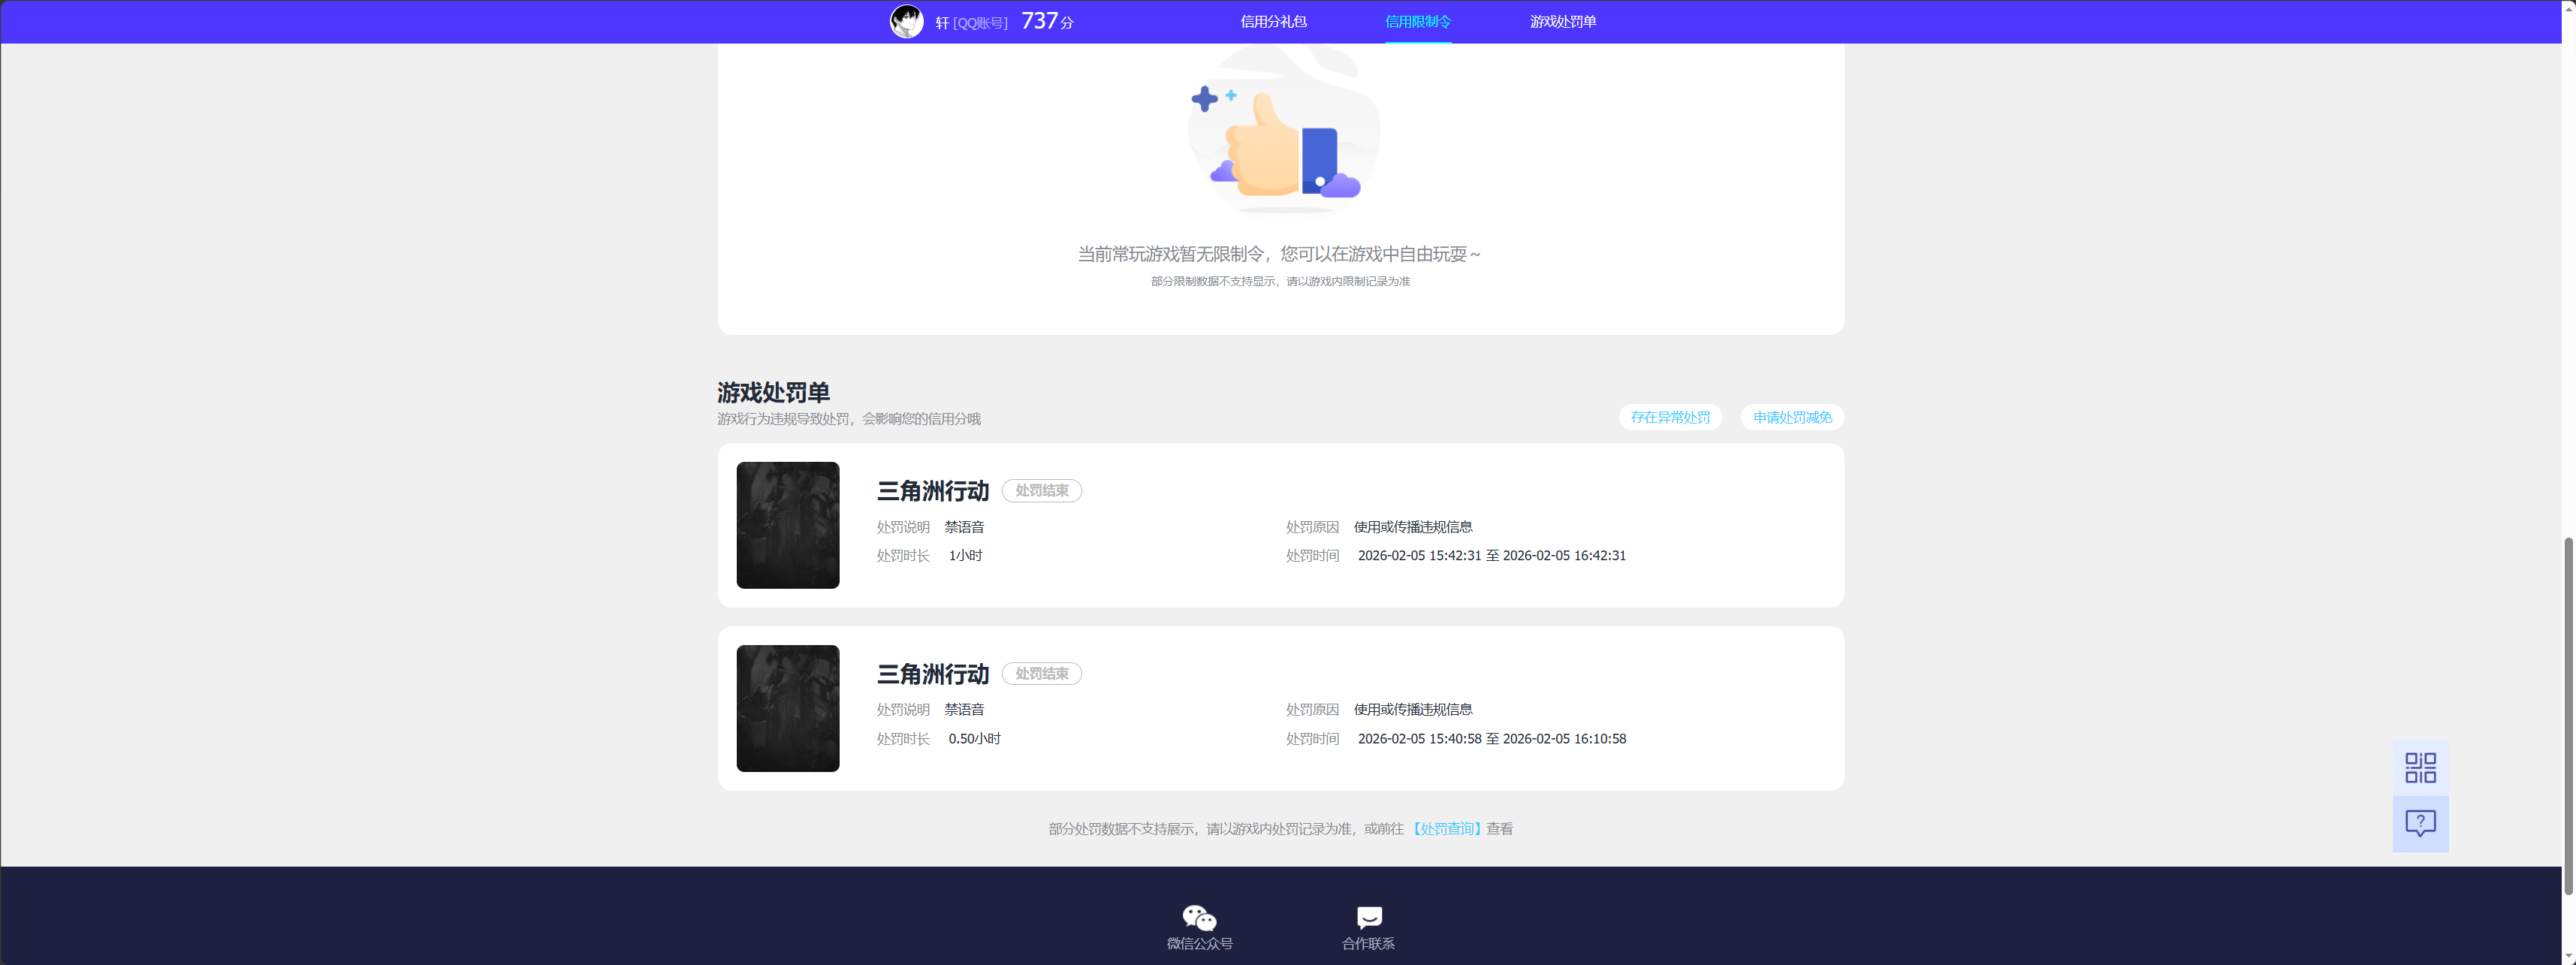The height and width of the screenshot is (965, 2576).
Task: Click the 轩 [QQ账号] username
Action: coord(971,22)
